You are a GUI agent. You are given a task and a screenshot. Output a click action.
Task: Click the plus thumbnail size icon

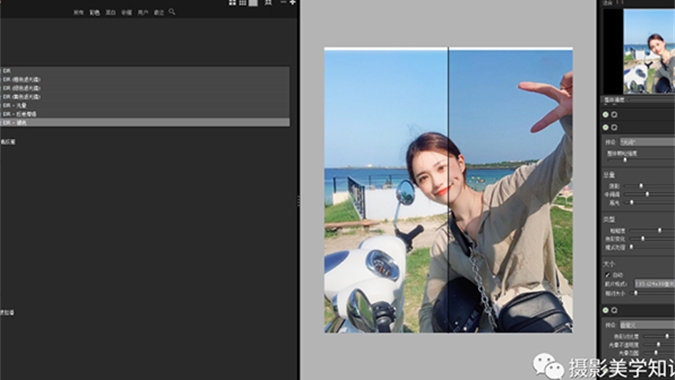pyautogui.click(x=293, y=2)
